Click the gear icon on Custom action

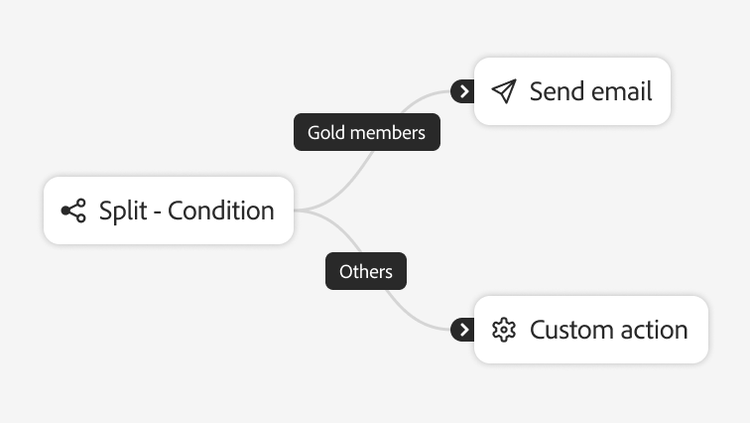[x=504, y=330]
